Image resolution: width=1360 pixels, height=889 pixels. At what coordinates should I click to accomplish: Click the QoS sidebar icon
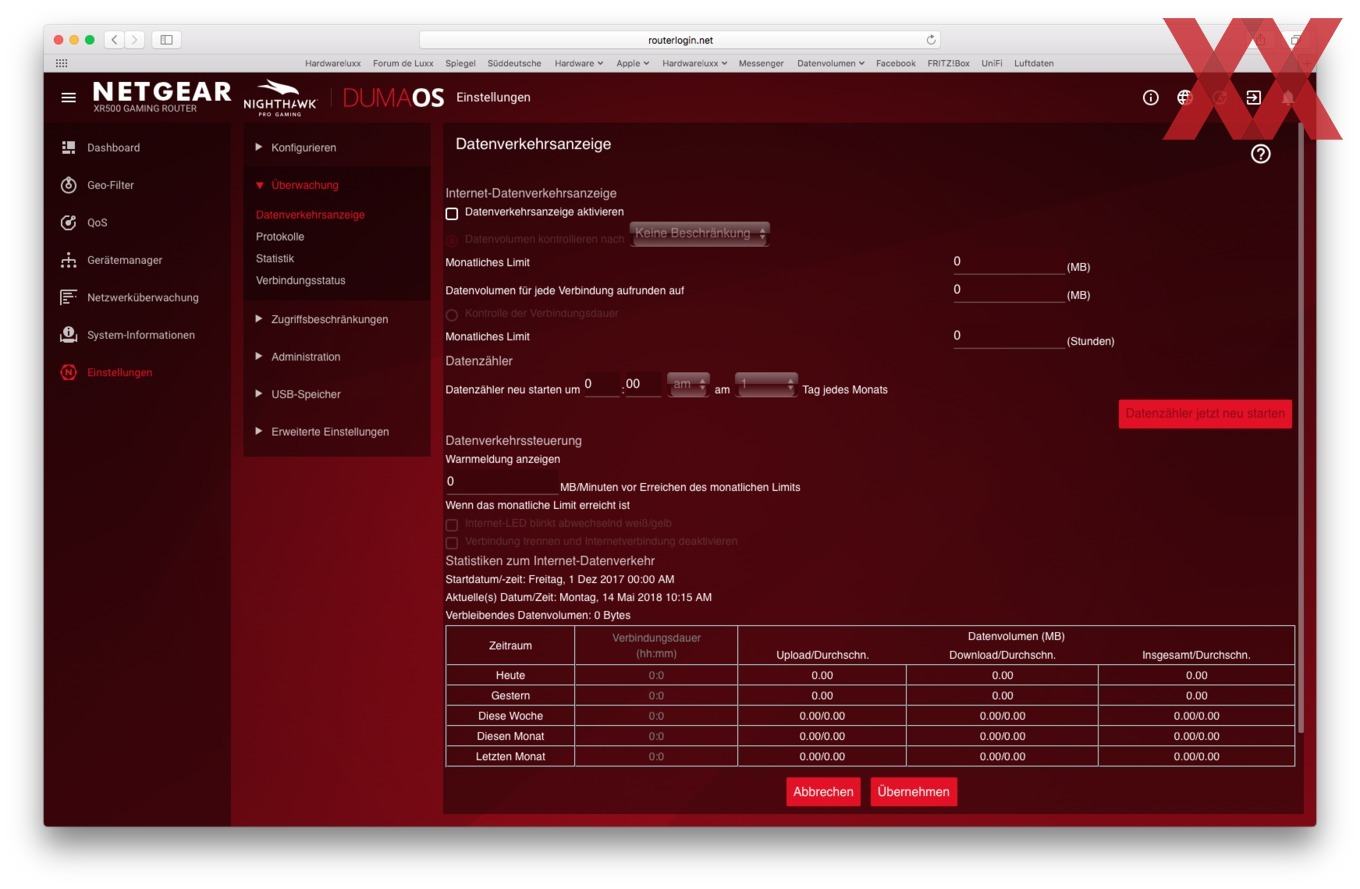(68, 223)
